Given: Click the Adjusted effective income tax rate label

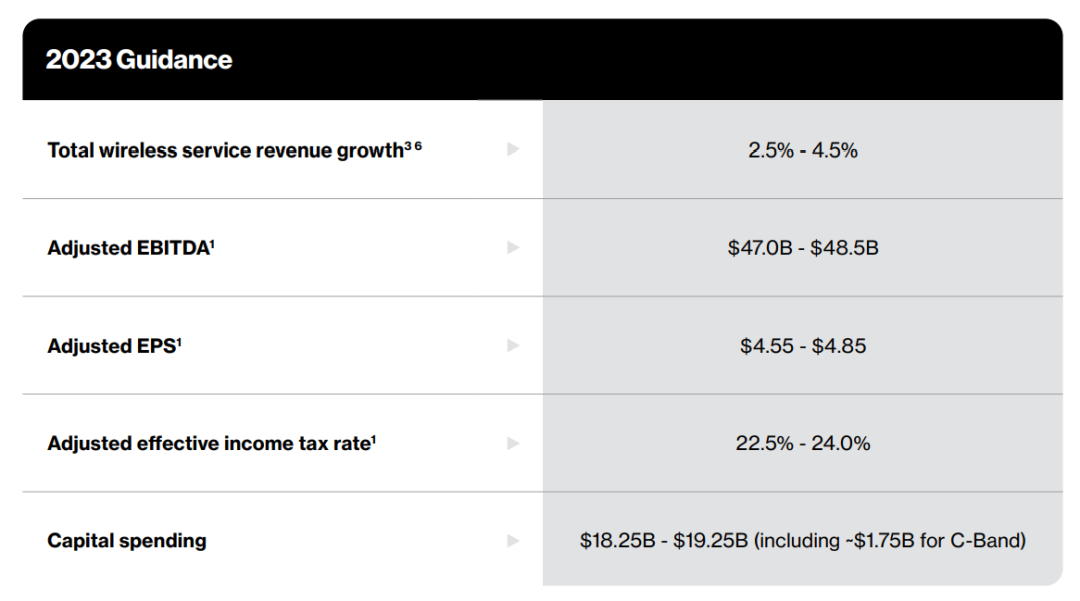Looking at the screenshot, I should point(208,443).
